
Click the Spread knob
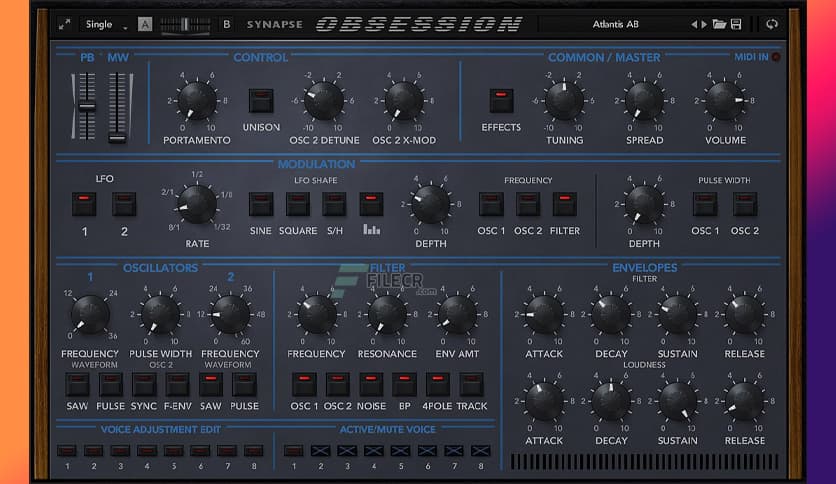[x=644, y=100]
